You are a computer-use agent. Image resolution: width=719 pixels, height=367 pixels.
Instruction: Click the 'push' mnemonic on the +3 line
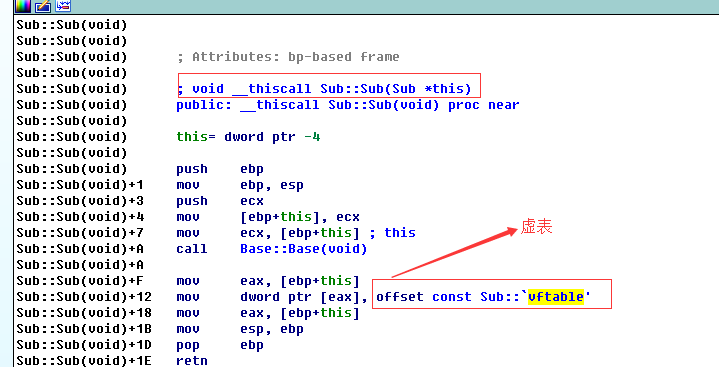[x=192, y=201]
